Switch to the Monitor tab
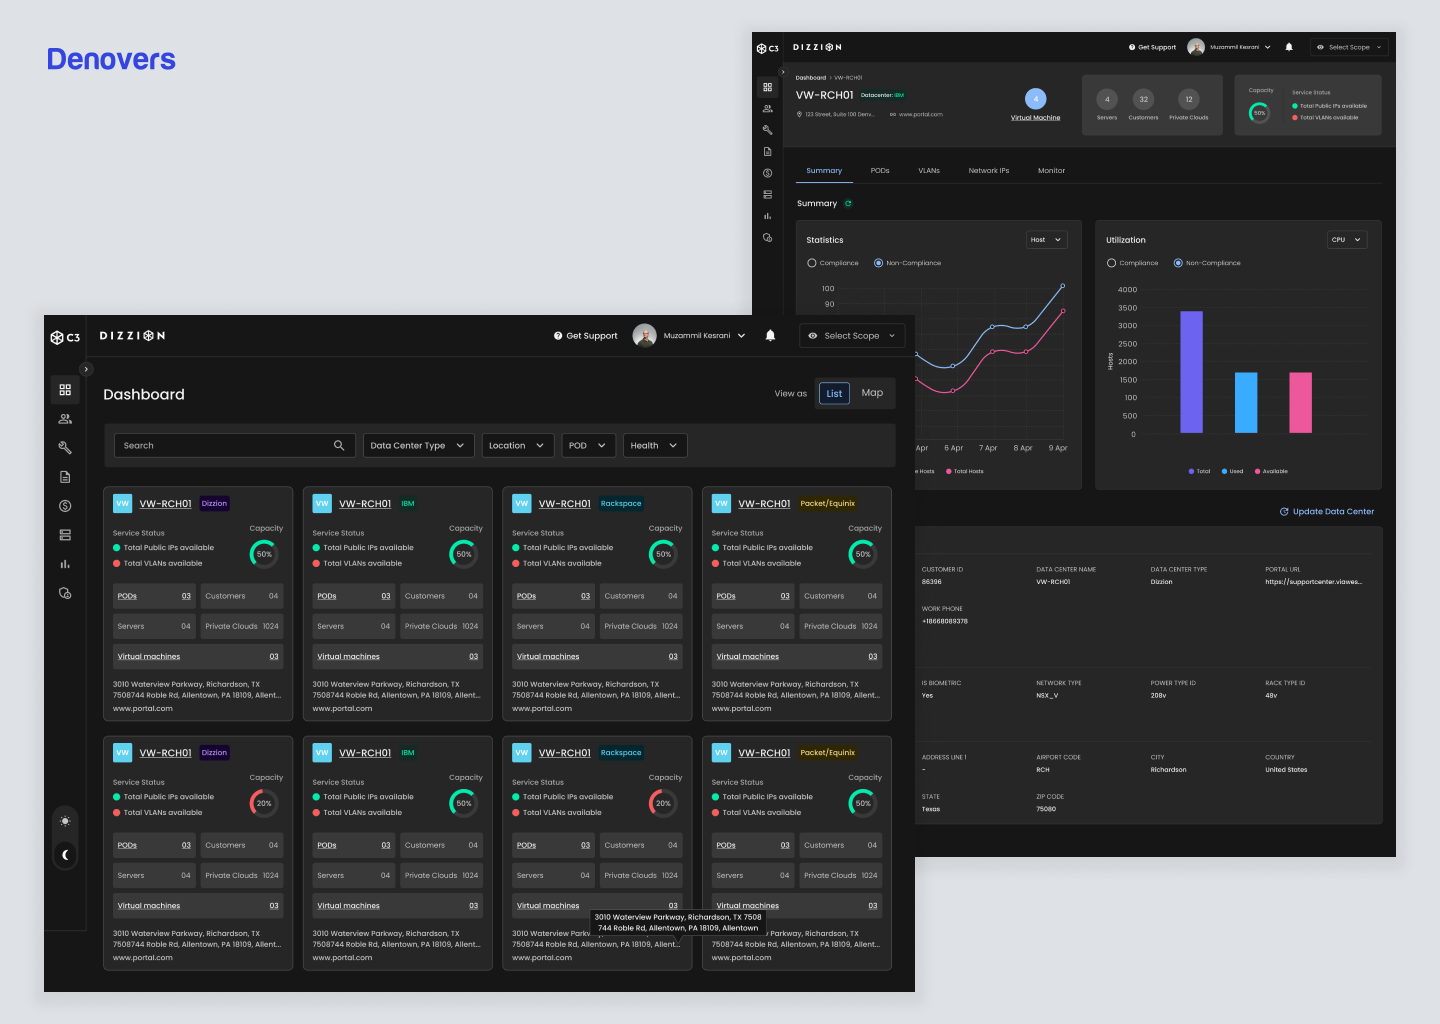The image size is (1440, 1024). (x=1051, y=171)
